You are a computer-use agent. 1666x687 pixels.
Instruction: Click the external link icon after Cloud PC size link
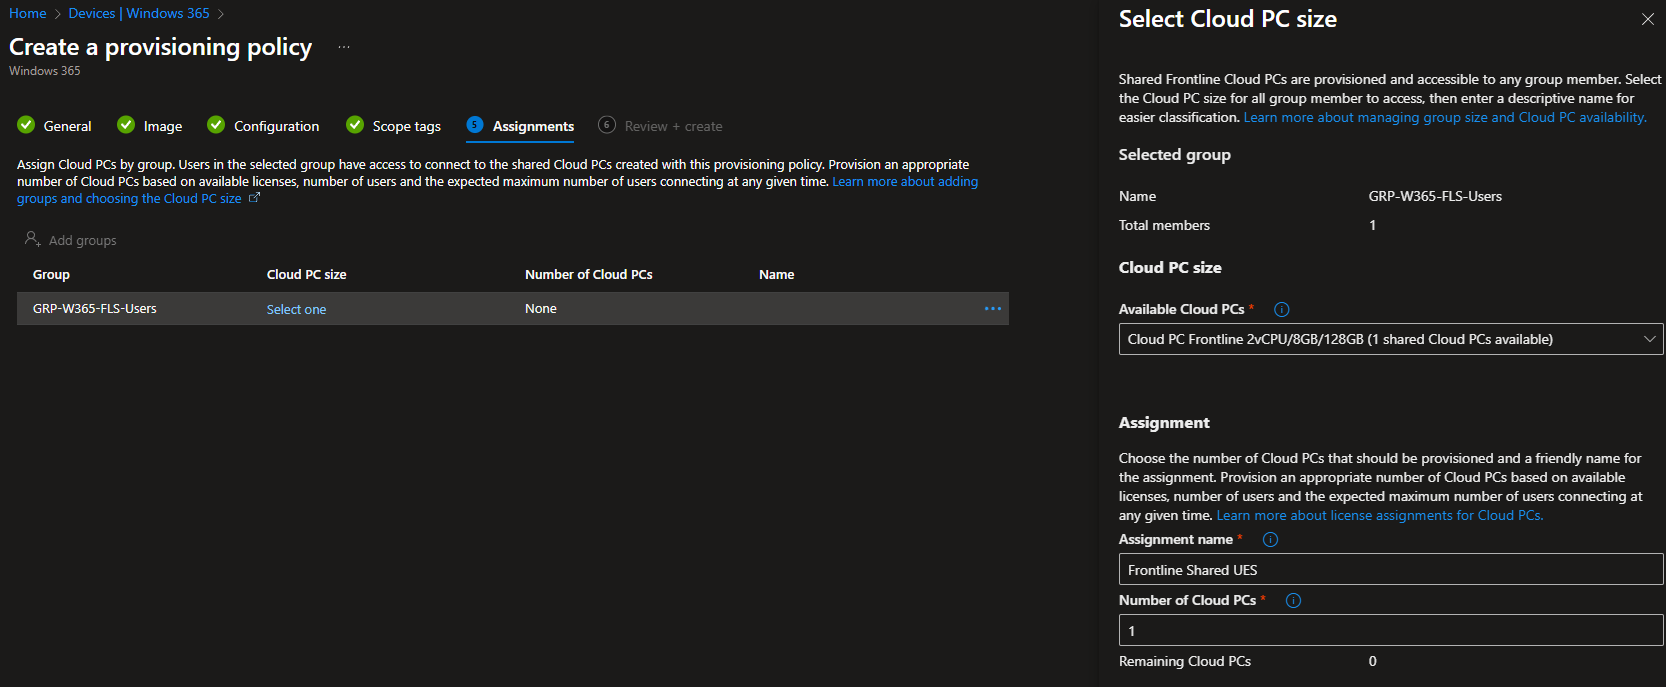click(x=254, y=198)
